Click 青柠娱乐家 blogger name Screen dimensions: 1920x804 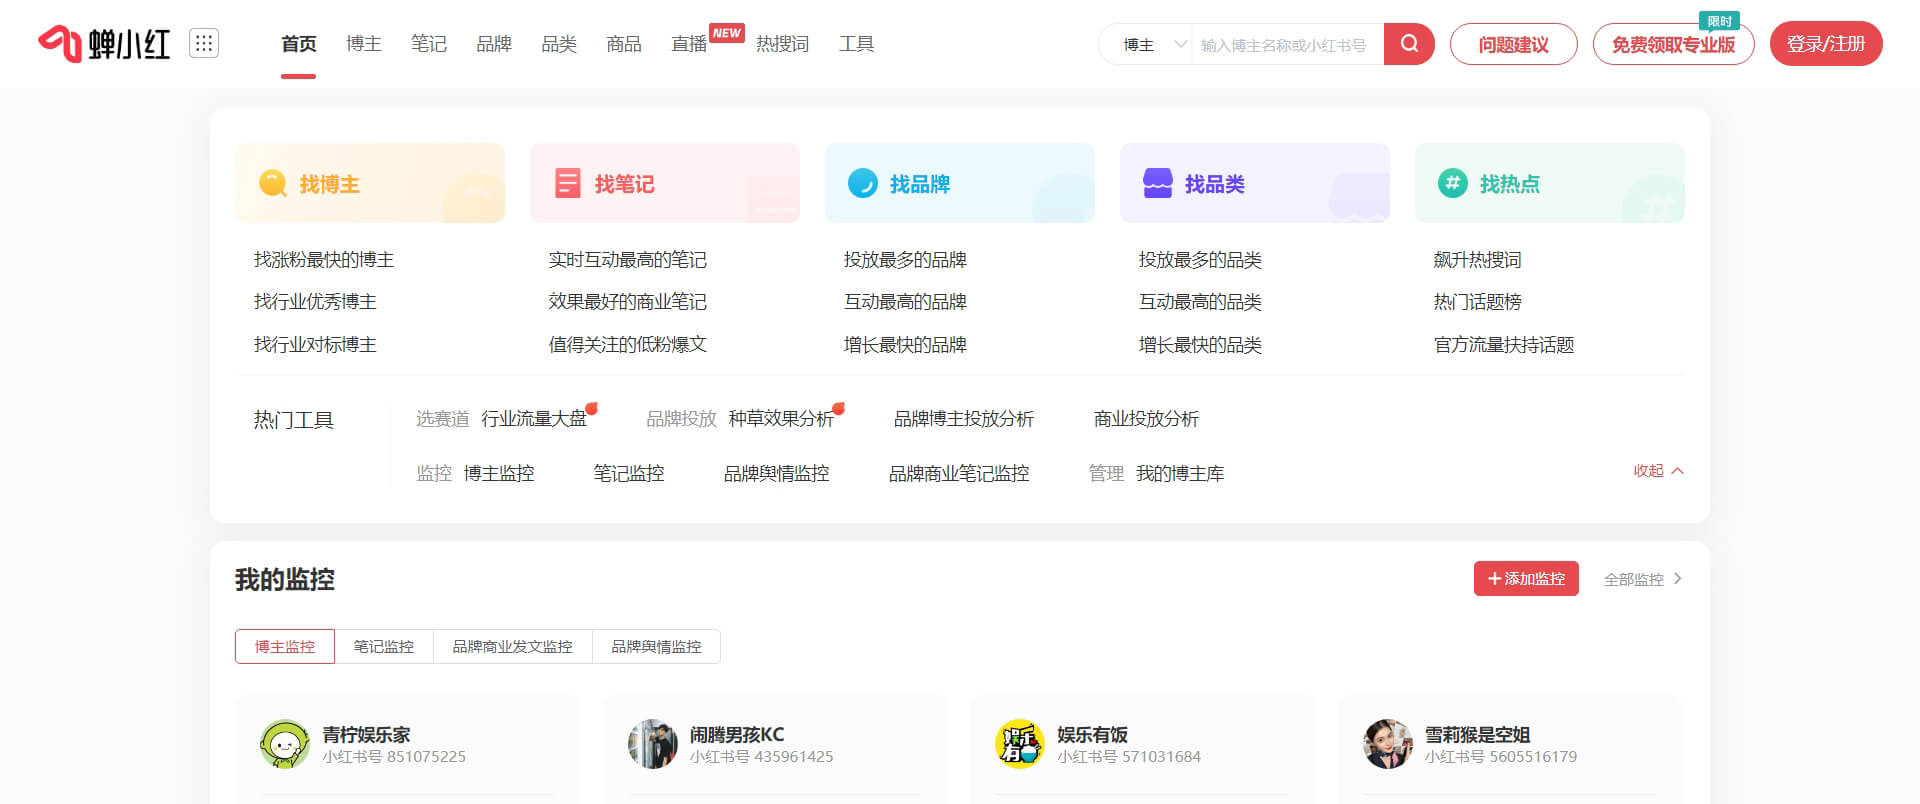(x=366, y=735)
